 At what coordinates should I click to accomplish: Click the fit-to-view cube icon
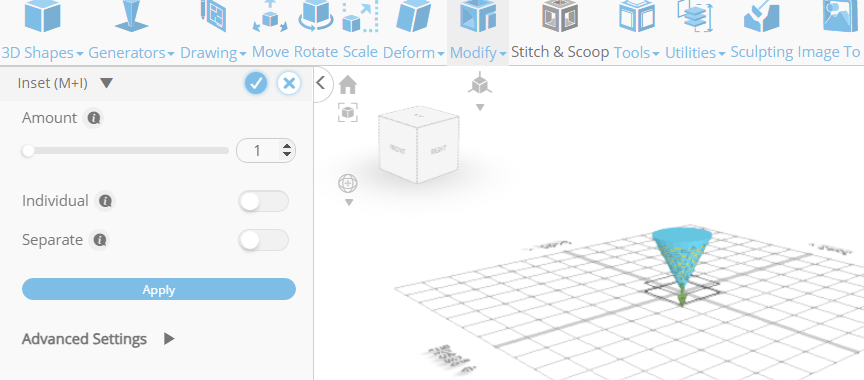tap(348, 112)
